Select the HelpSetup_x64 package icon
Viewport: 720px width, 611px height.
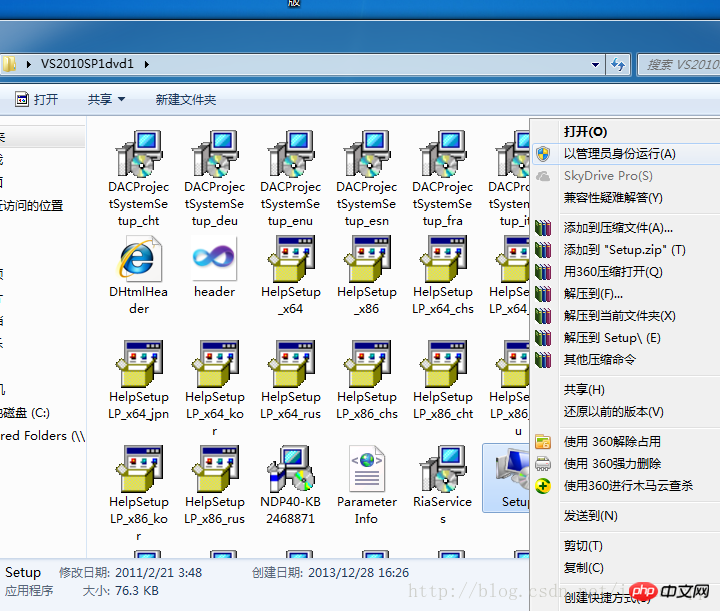291,258
